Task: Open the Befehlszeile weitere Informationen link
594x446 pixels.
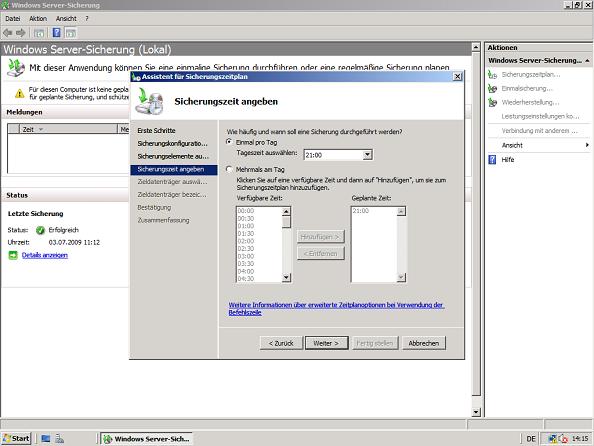Action: click(x=336, y=308)
